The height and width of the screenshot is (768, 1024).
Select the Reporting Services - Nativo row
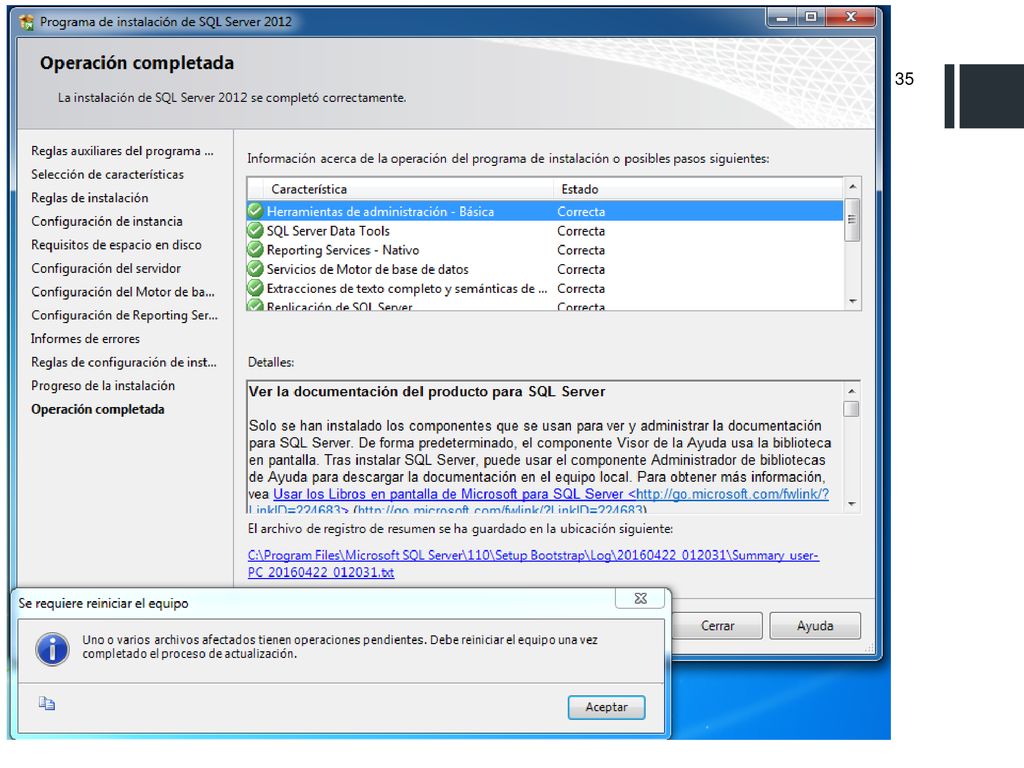pyautogui.click(x=545, y=249)
